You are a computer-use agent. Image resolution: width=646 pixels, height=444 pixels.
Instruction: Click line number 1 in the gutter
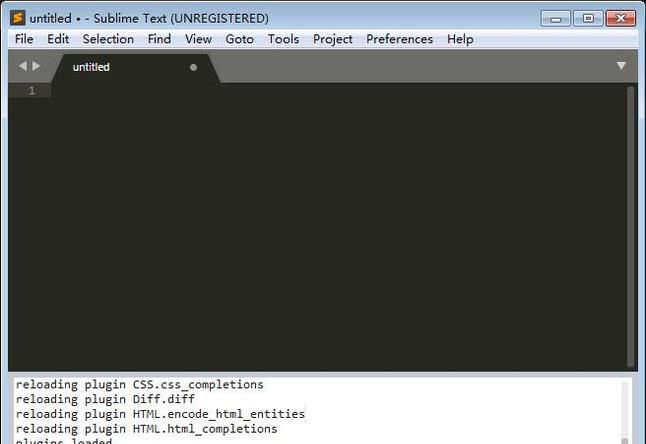pos(32,91)
